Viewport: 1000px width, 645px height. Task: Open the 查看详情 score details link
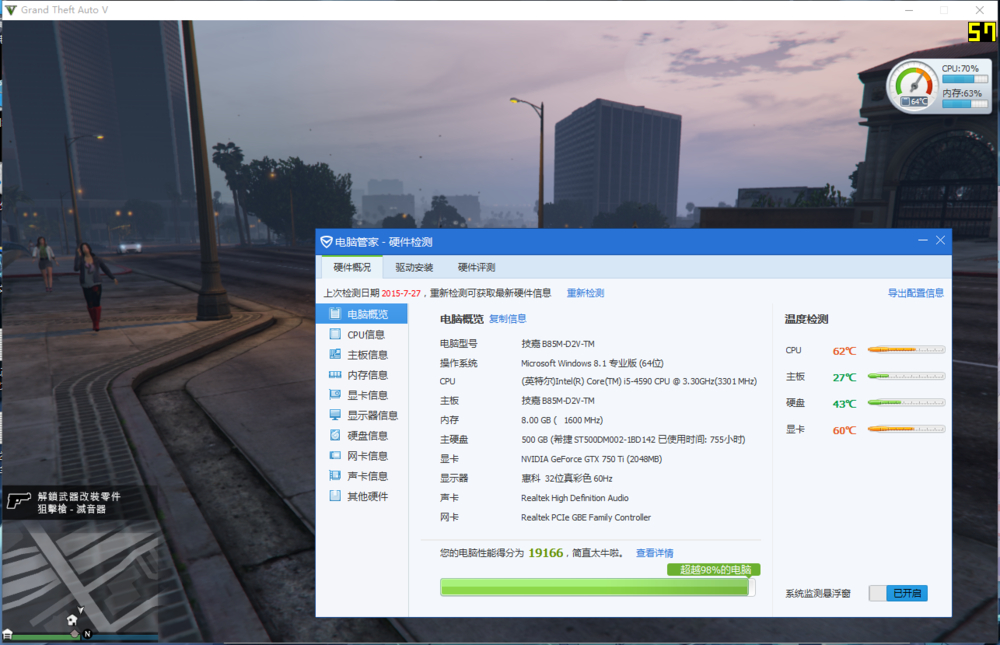click(x=654, y=553)
